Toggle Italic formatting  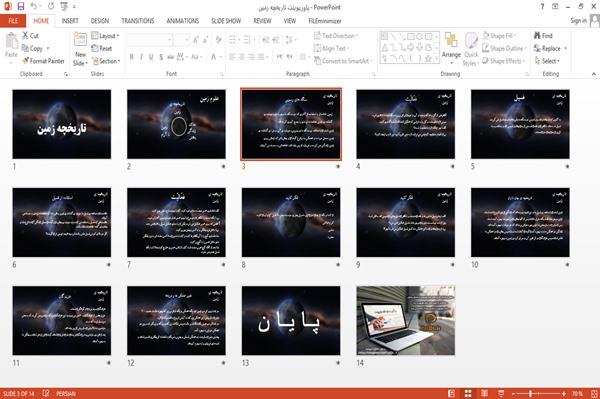[x=141, y=57]
